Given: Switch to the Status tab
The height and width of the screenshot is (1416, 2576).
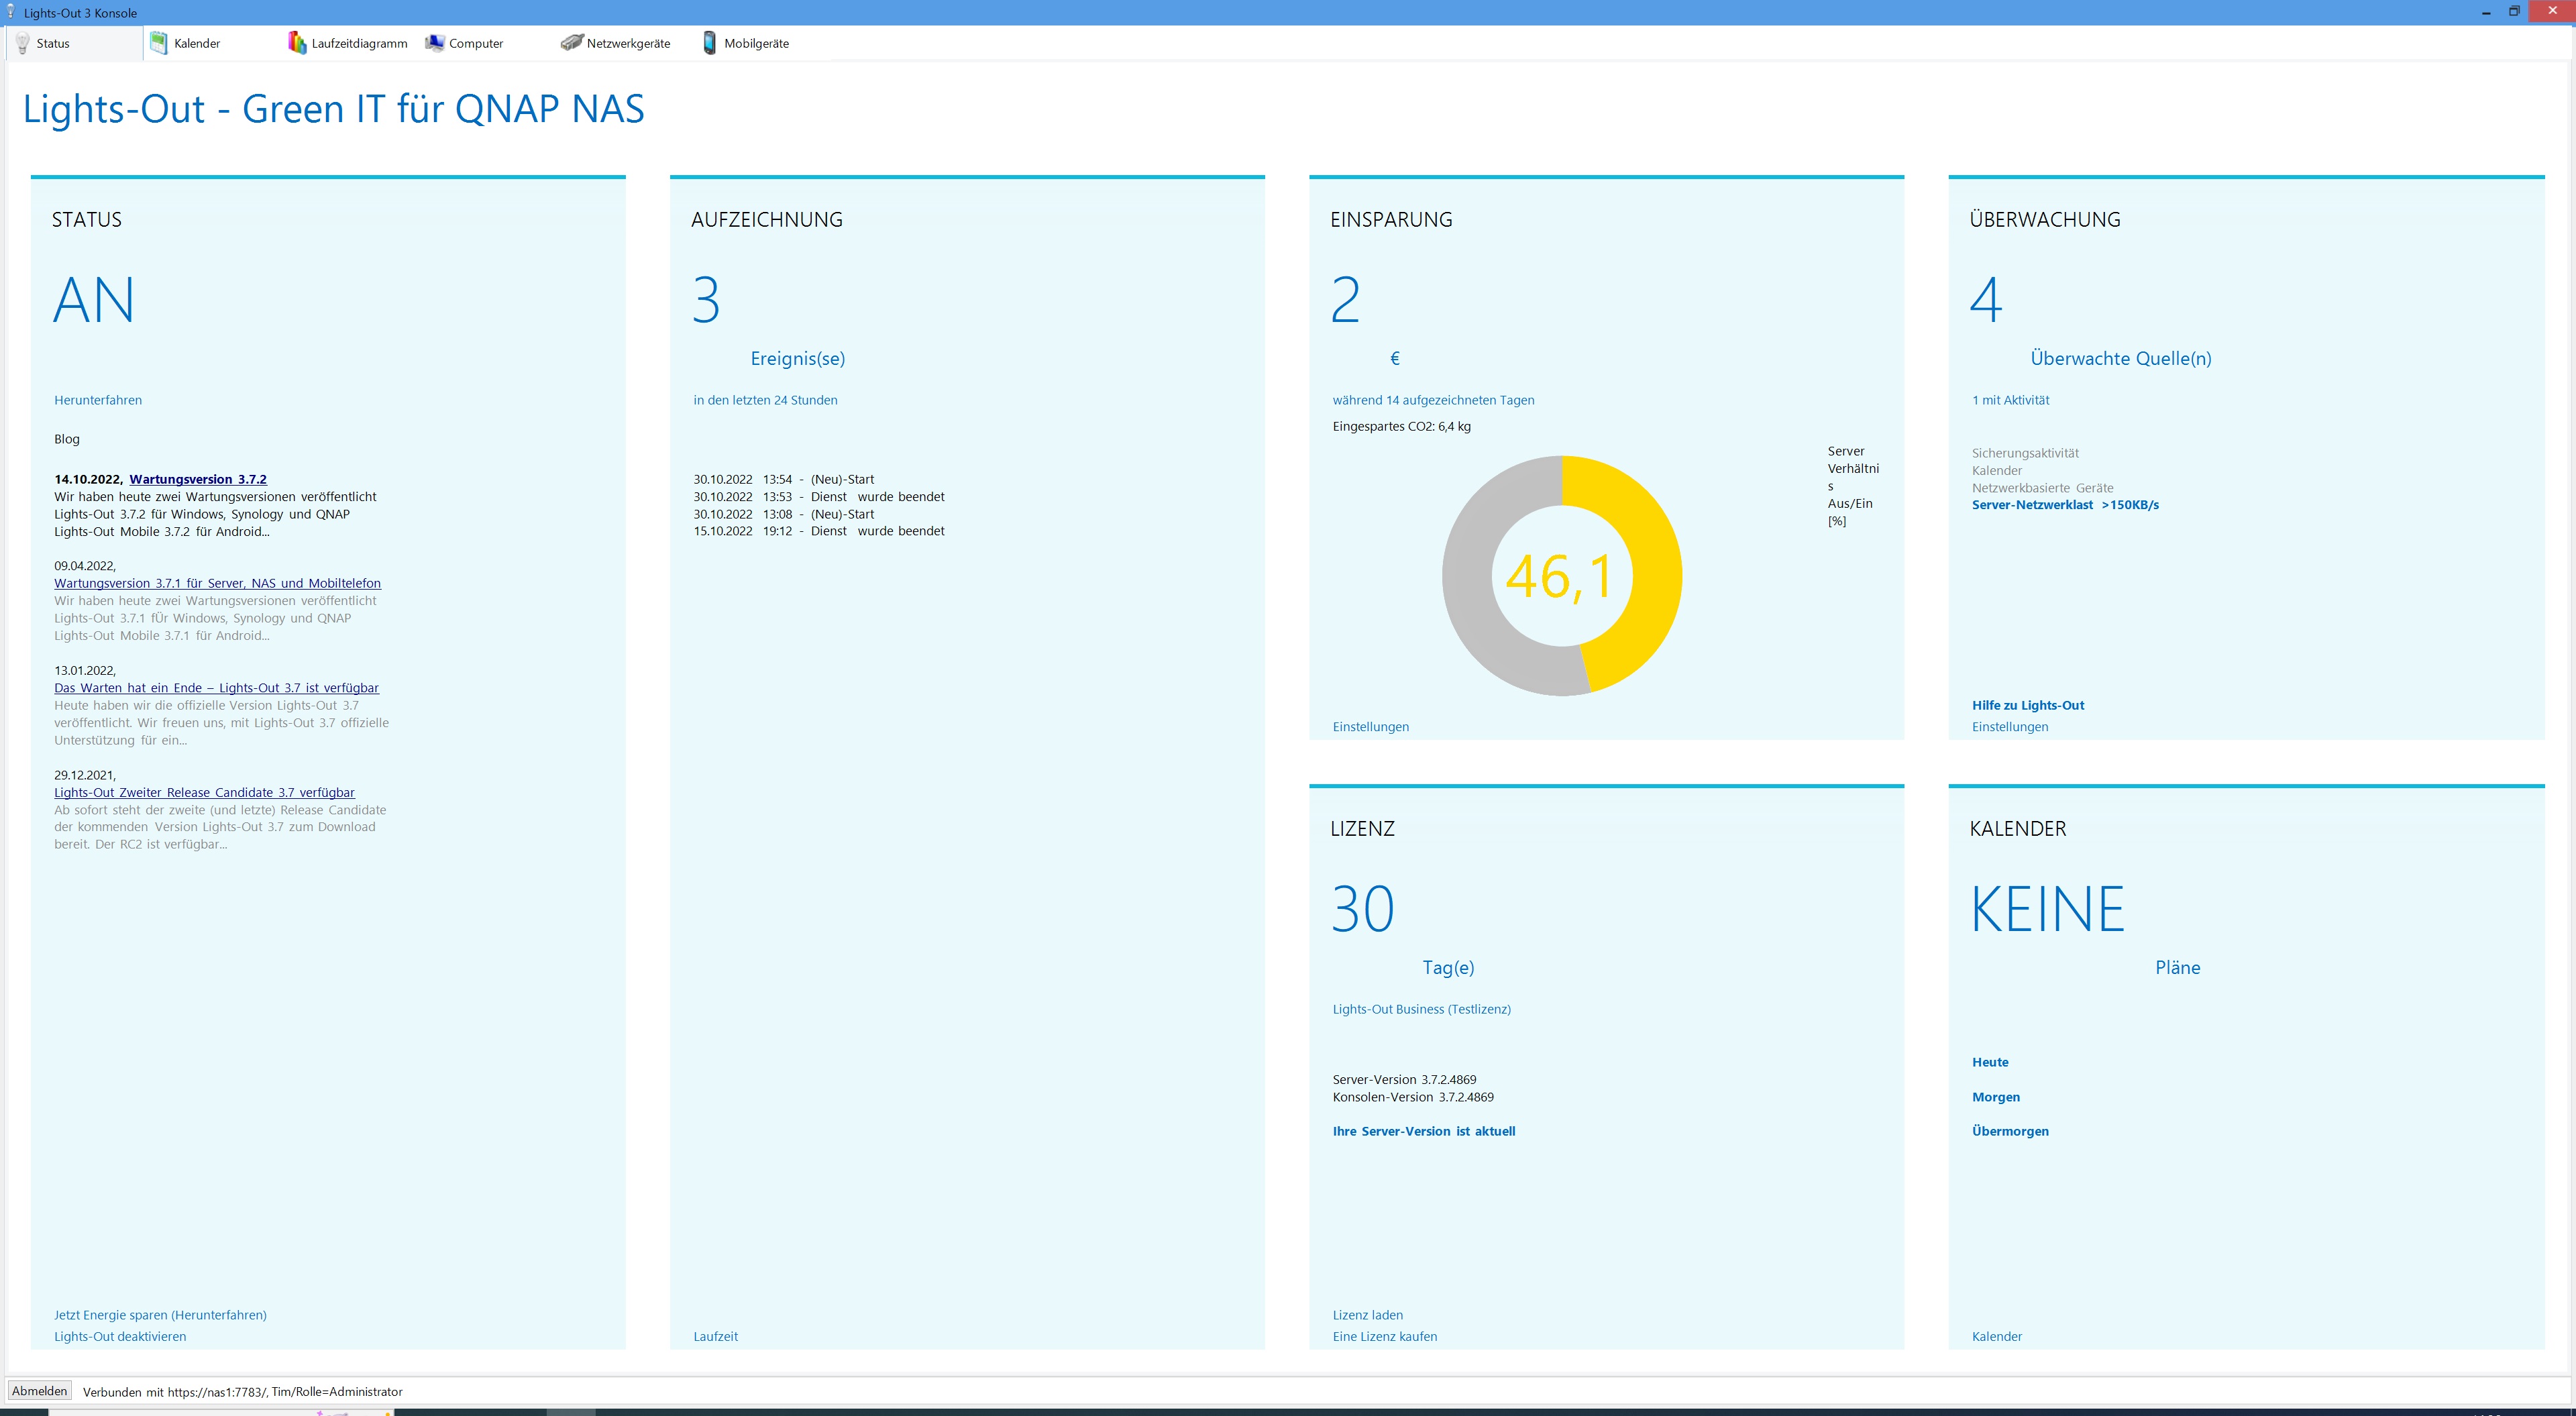Looking at the screenshot, I should 75,43.
